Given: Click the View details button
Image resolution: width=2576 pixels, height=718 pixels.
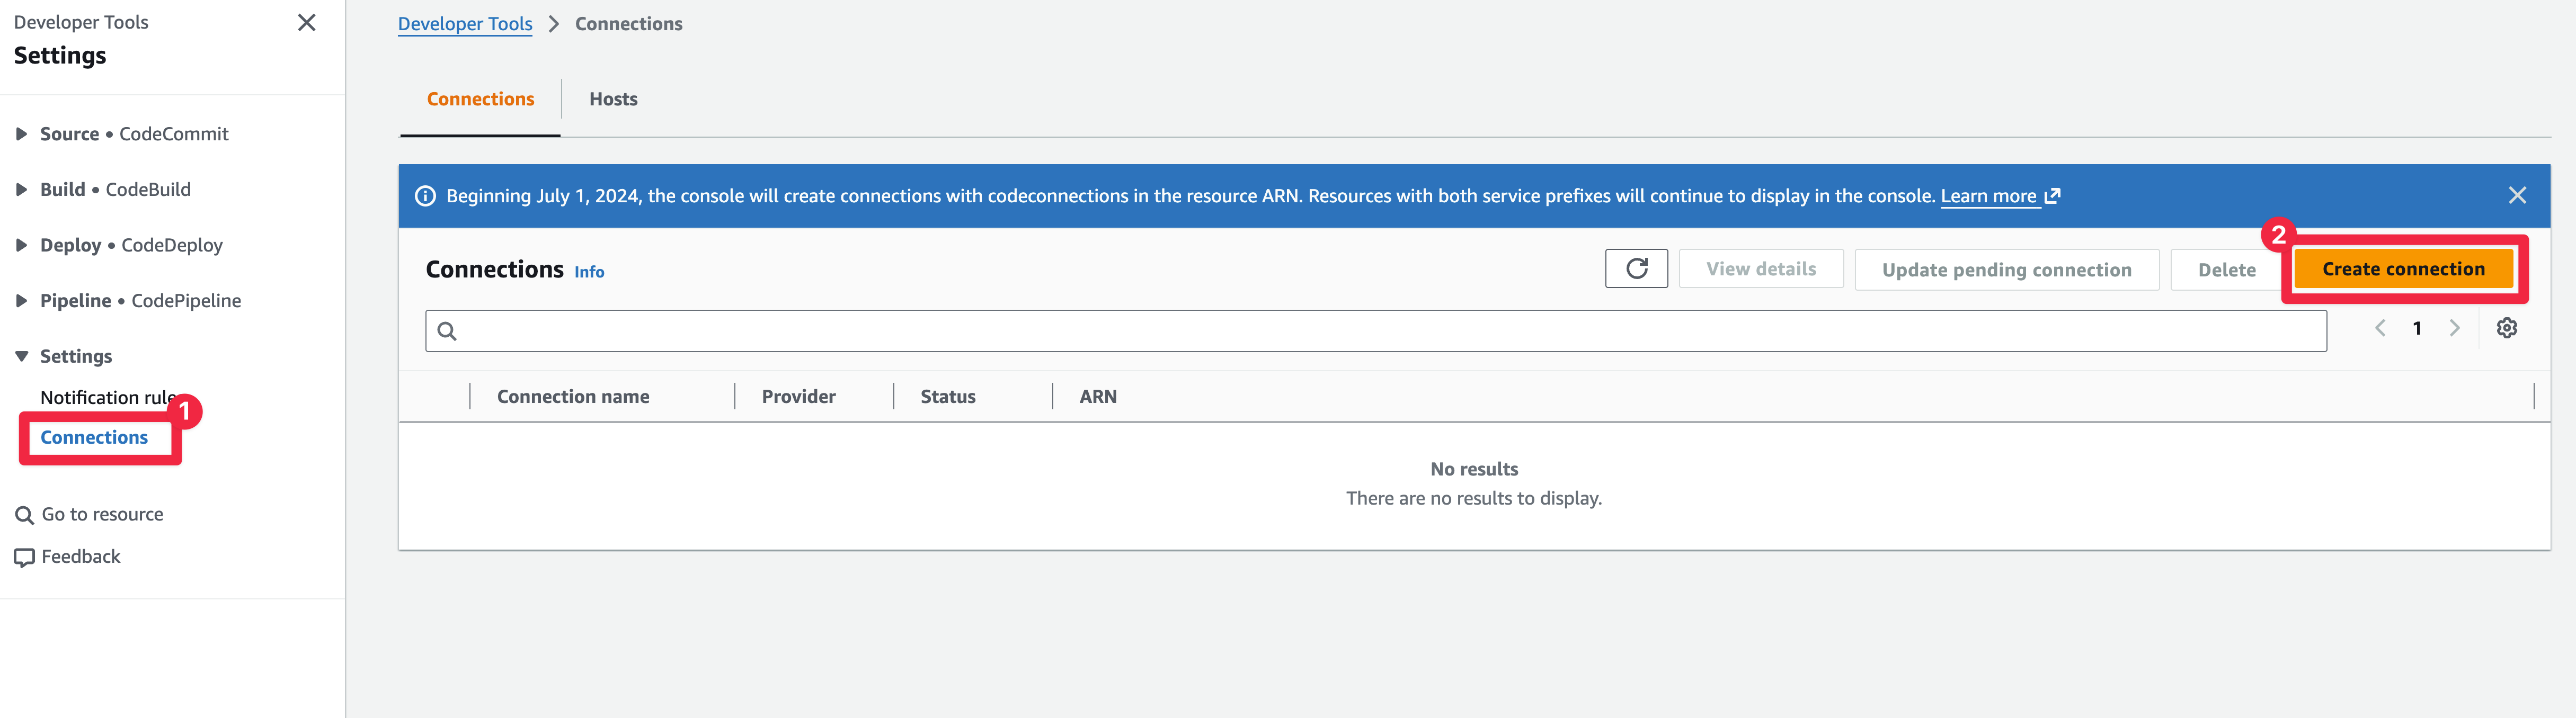Looking at the screenshot, I should [1760, 268].
